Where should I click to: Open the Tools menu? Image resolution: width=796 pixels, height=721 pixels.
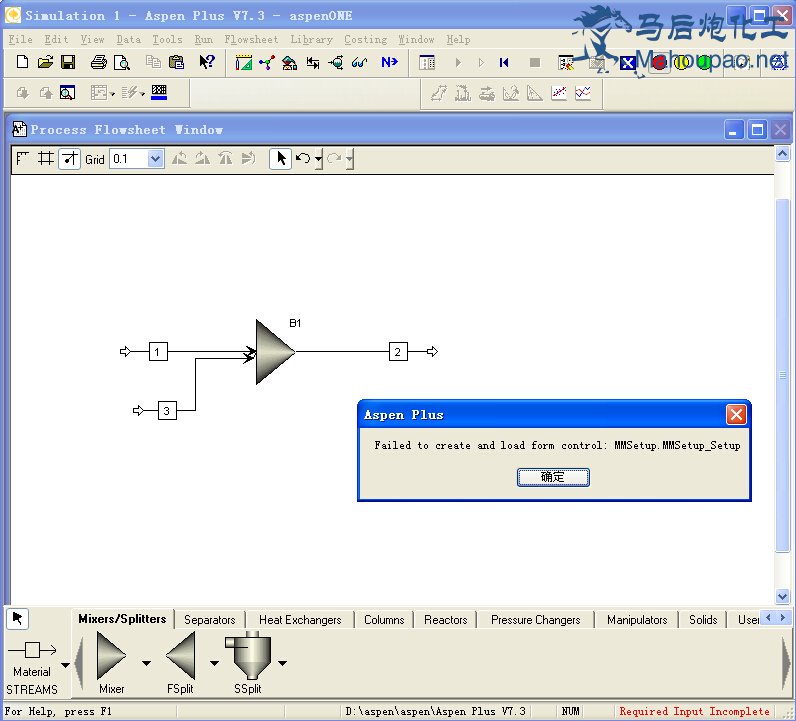(x=167, y=39)
